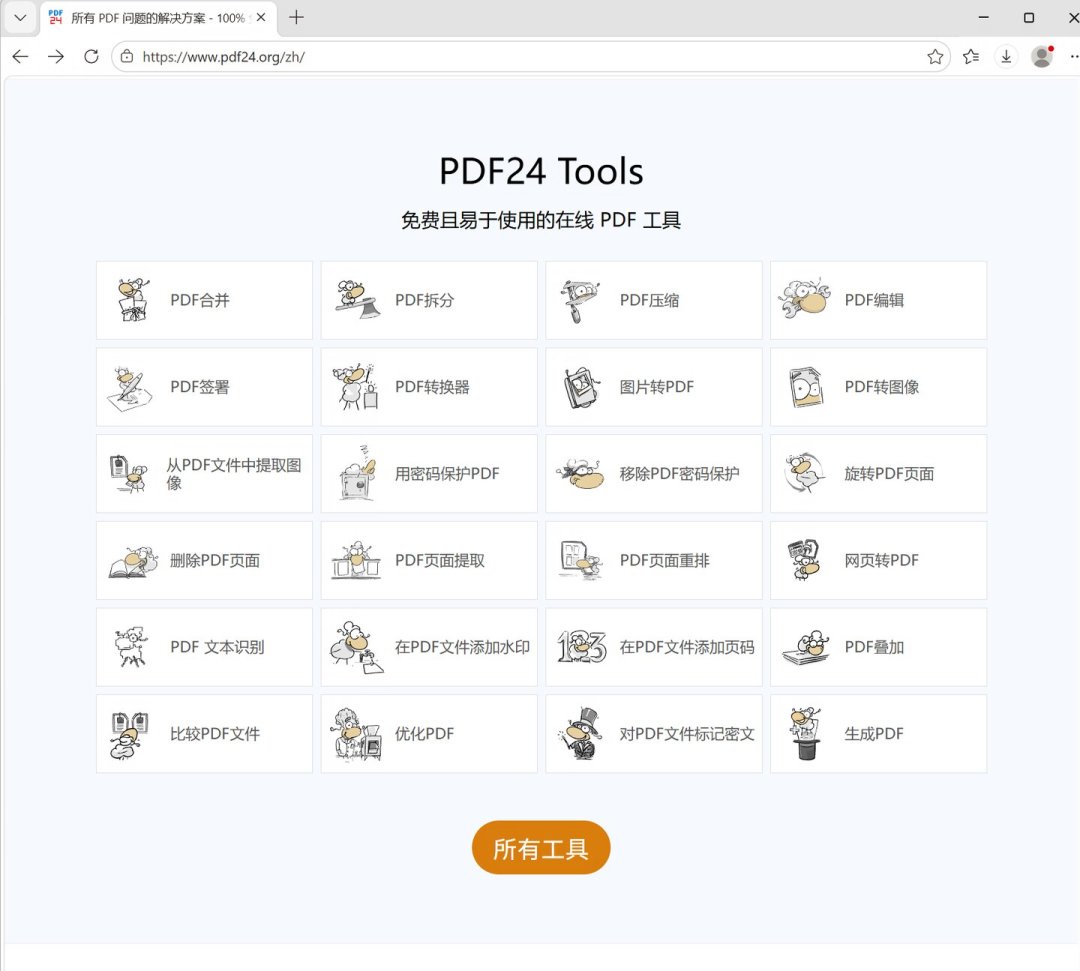1080x971 pixels.
Task: Click the 从PDF文件中提取图像 icon
Action: pyautogui.click(x=129, y=474)
